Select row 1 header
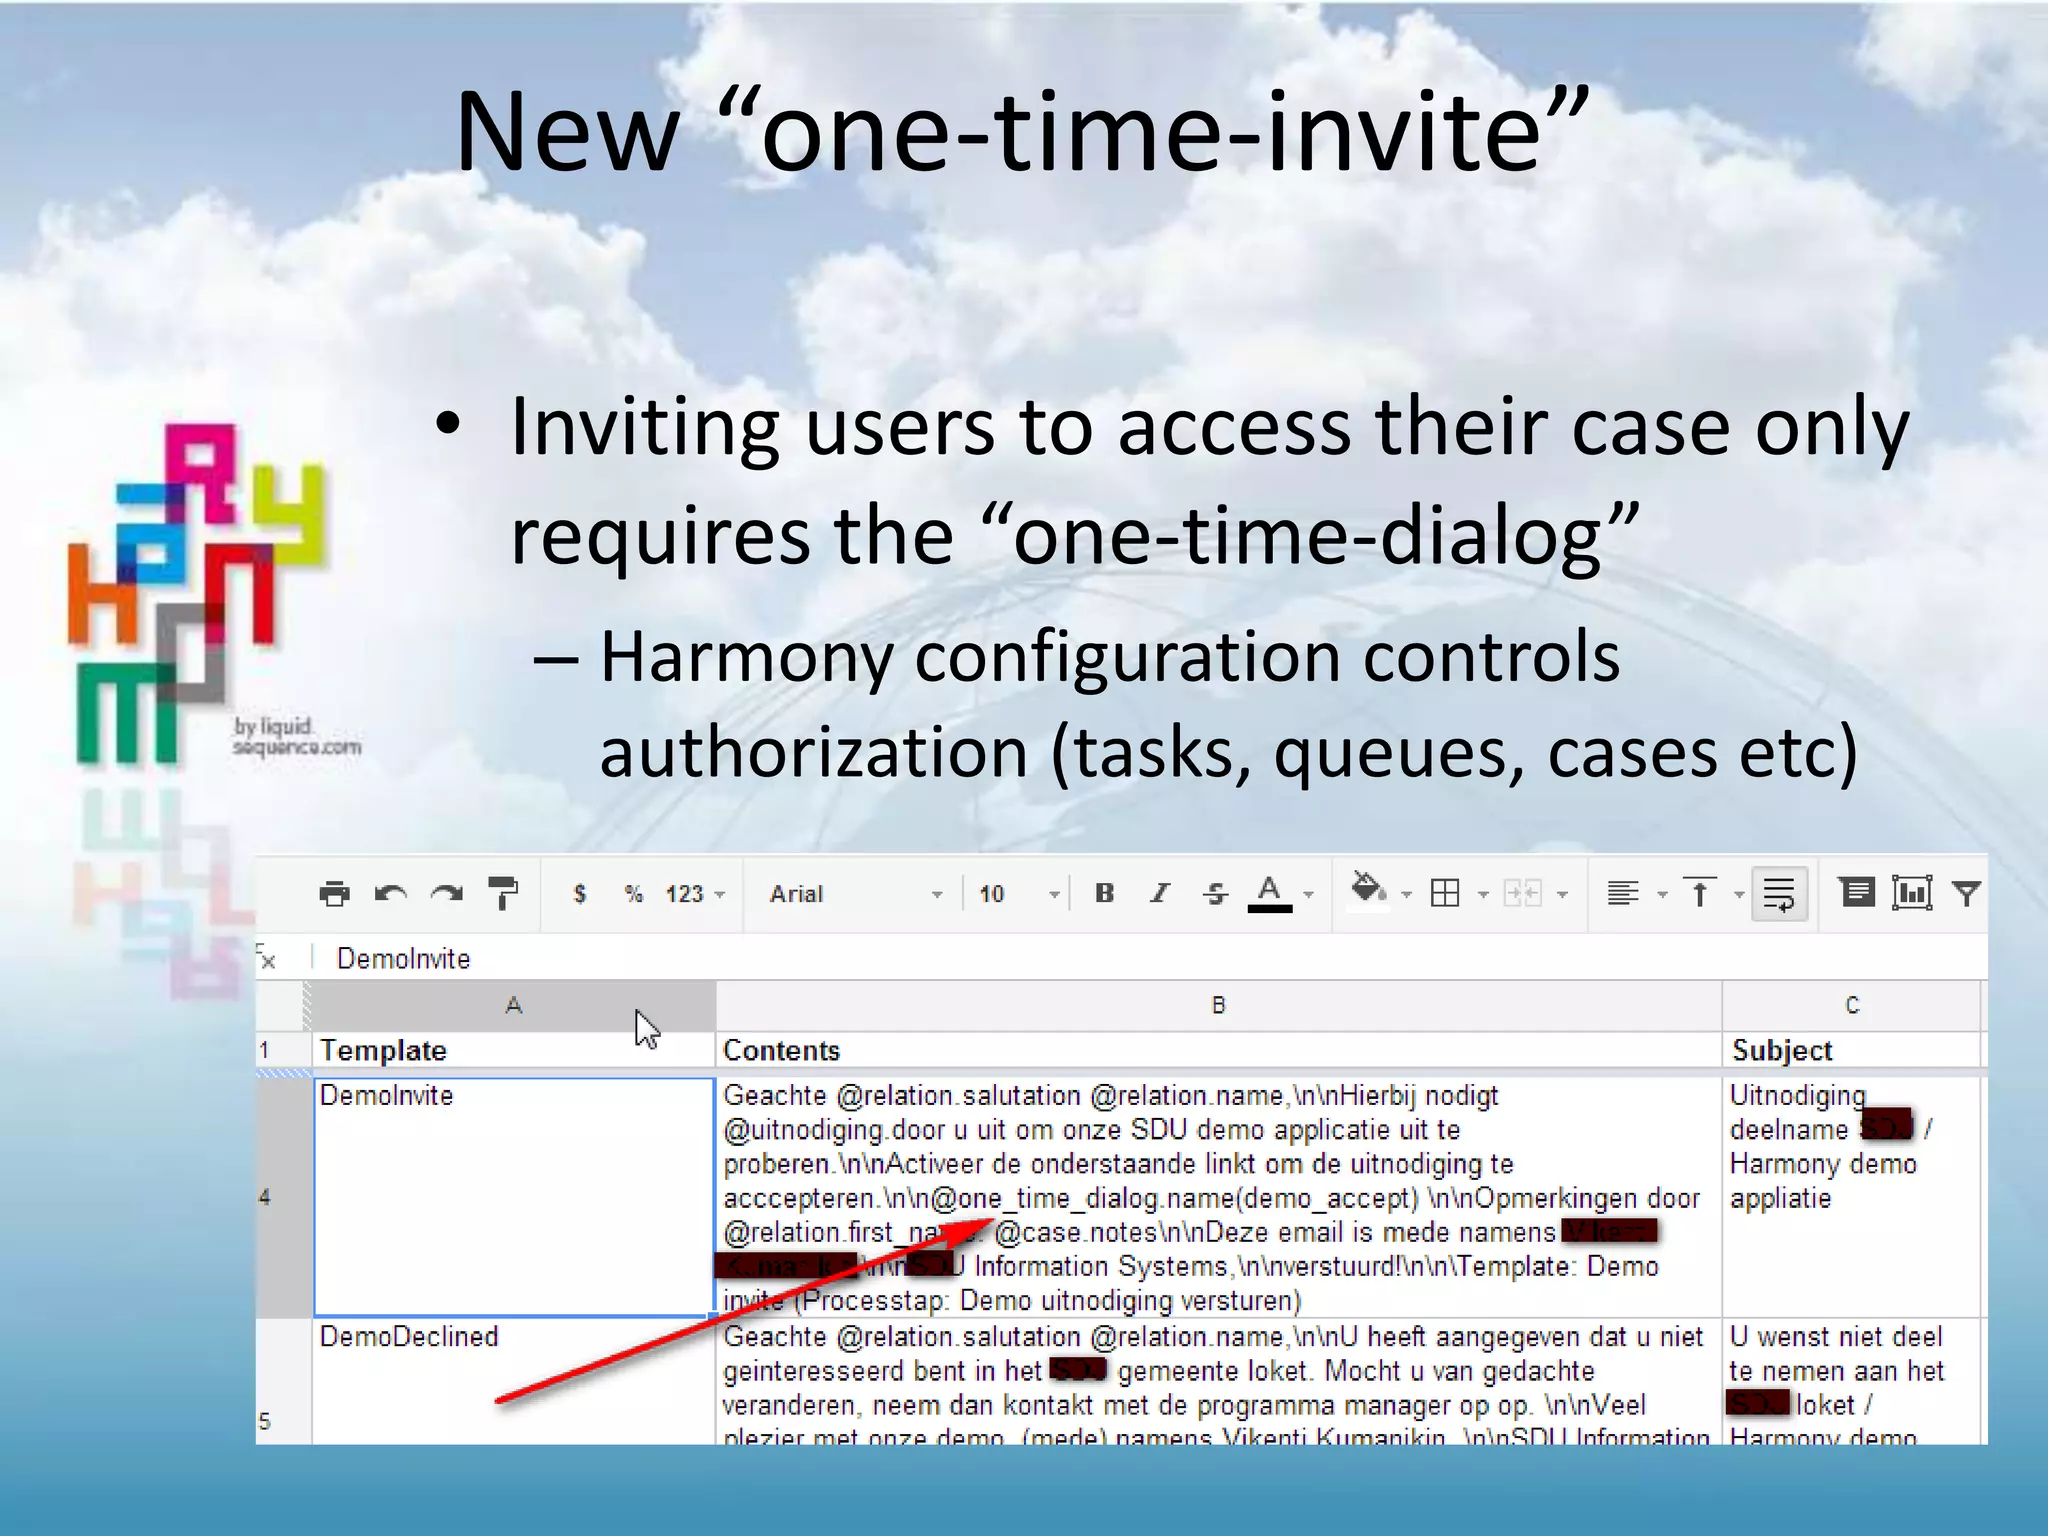Viewport: 2048px width, 1536px height. point(283,1050)
